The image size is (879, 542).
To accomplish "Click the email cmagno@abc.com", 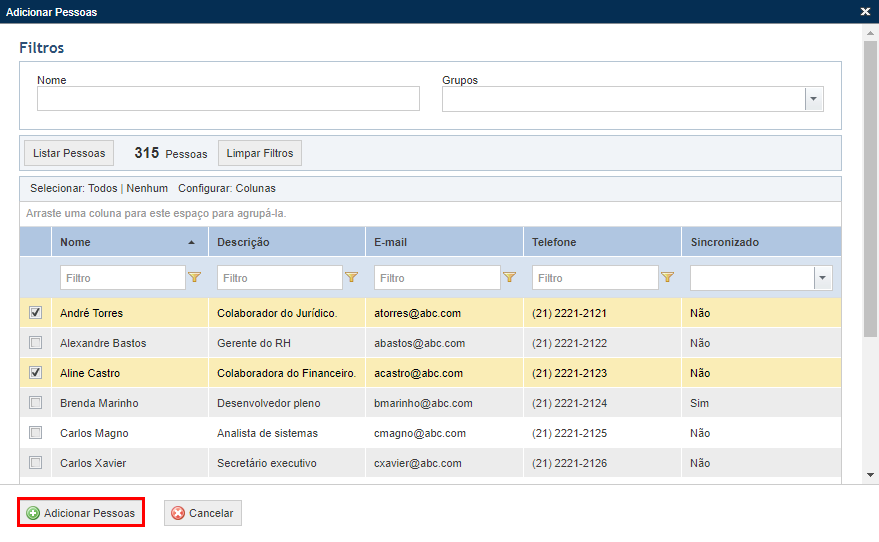I will 420,433.
